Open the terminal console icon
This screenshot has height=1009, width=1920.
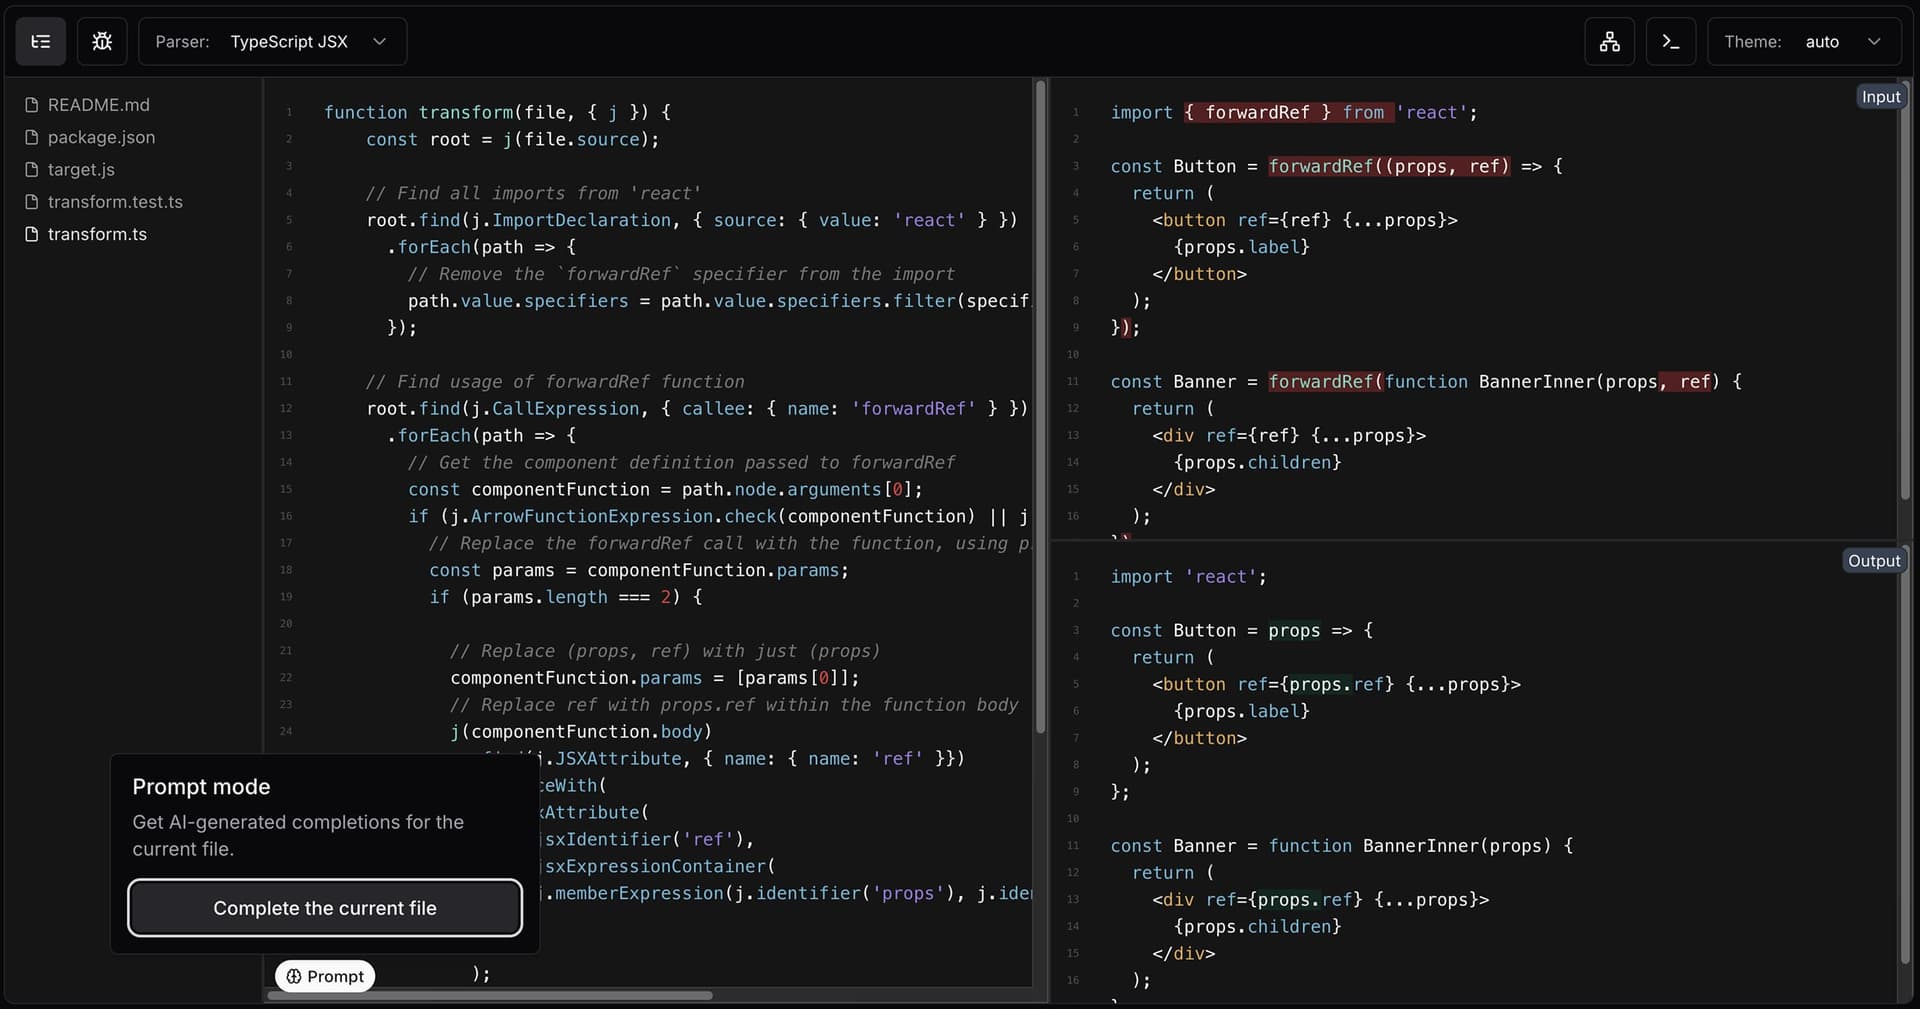(x=1670, y=42)
